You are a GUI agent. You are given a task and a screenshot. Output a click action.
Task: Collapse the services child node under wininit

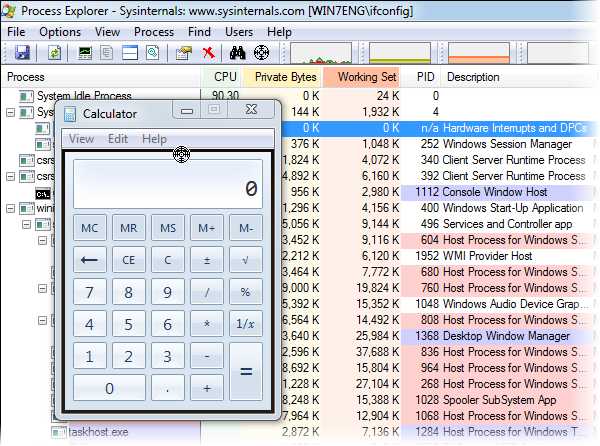26,224
